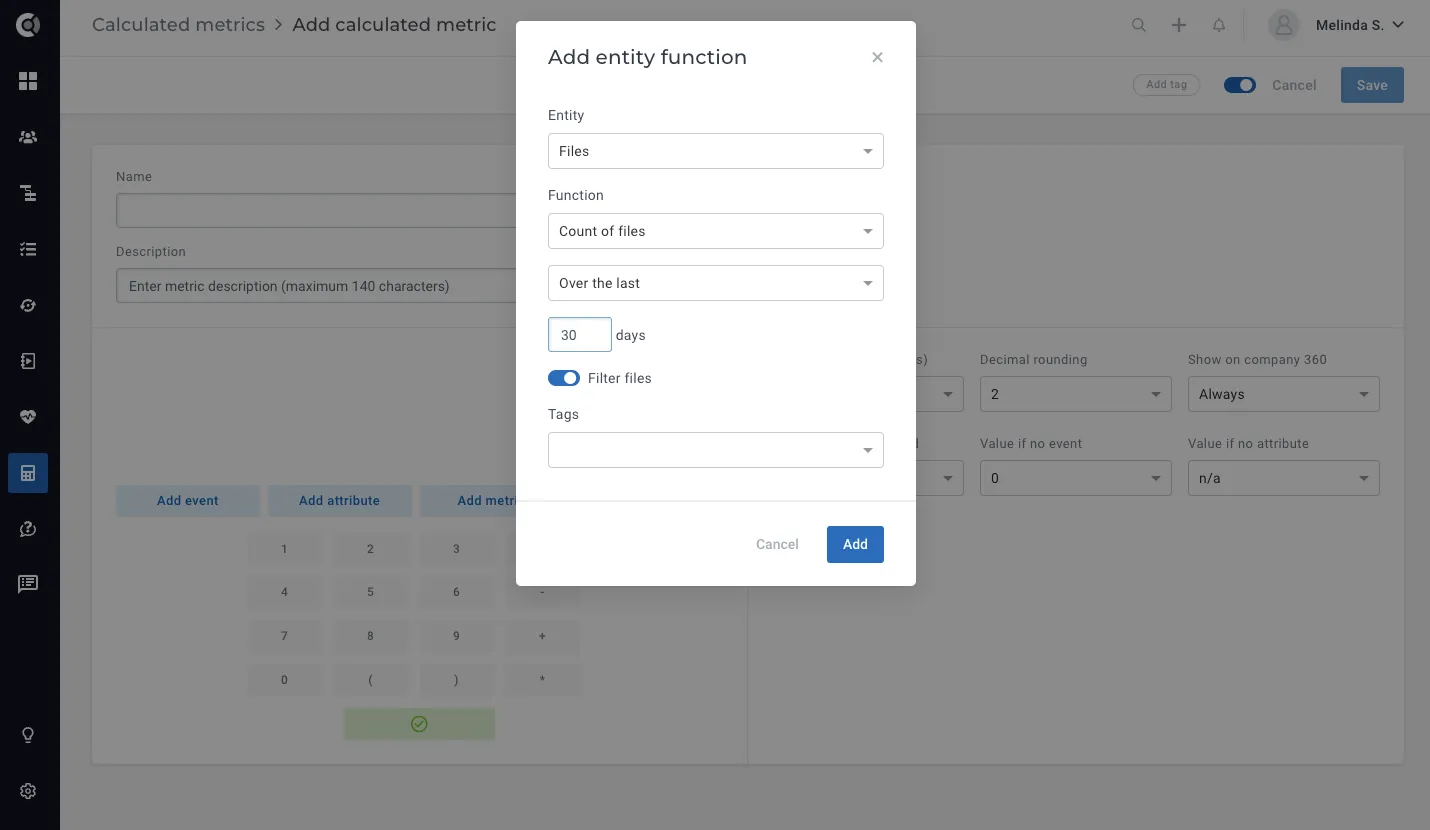
Task: Click the plus add icon in header
Action: 1179,25
